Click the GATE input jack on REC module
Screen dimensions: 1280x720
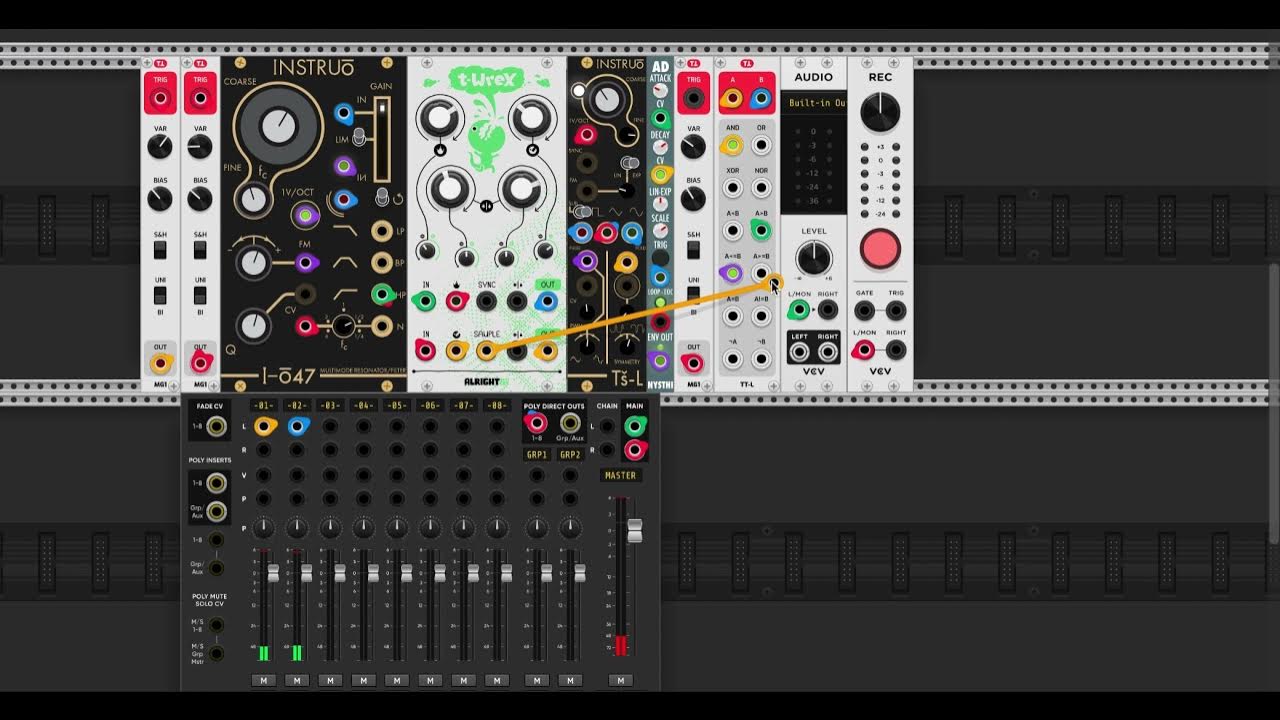(x=864, y=310)
